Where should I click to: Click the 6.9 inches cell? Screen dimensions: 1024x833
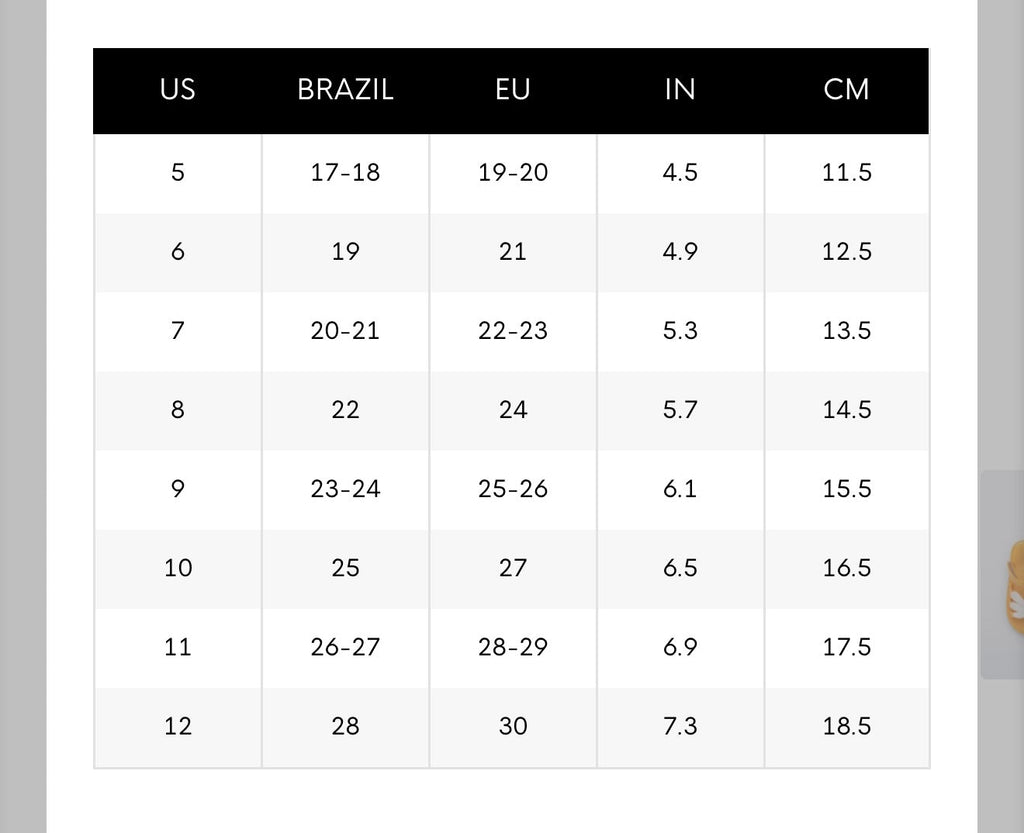point(680,647)
